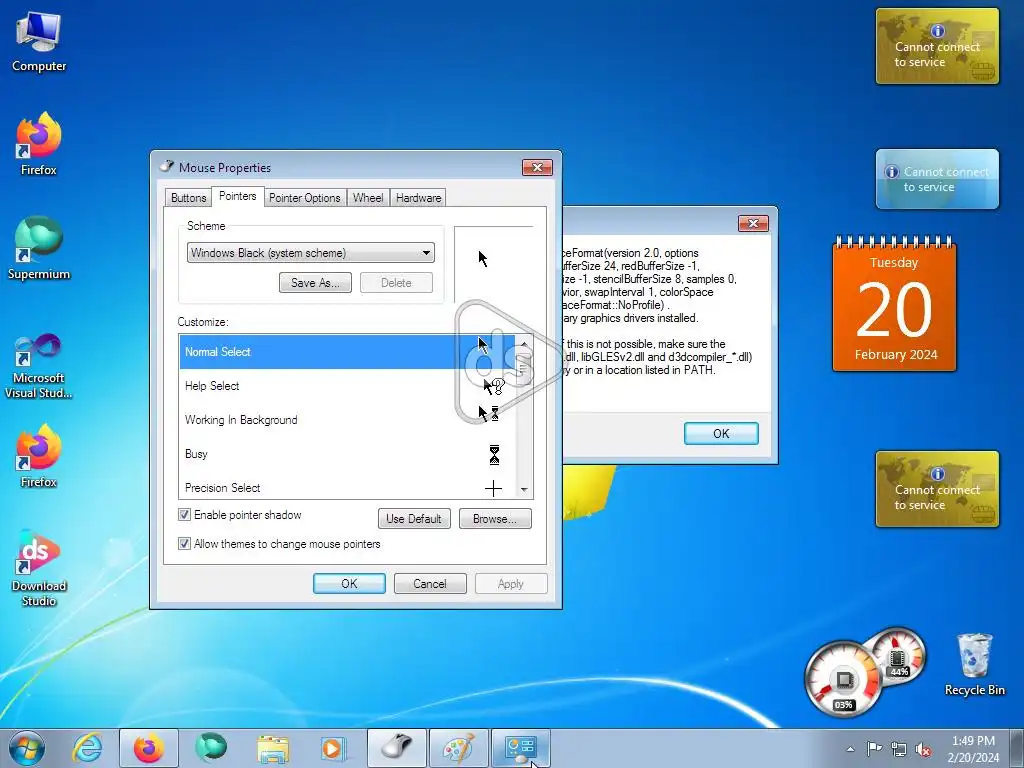Viewport: 1024px width, 768px height.
Task: Open the Windows Start menu orb
Action: 27,748
